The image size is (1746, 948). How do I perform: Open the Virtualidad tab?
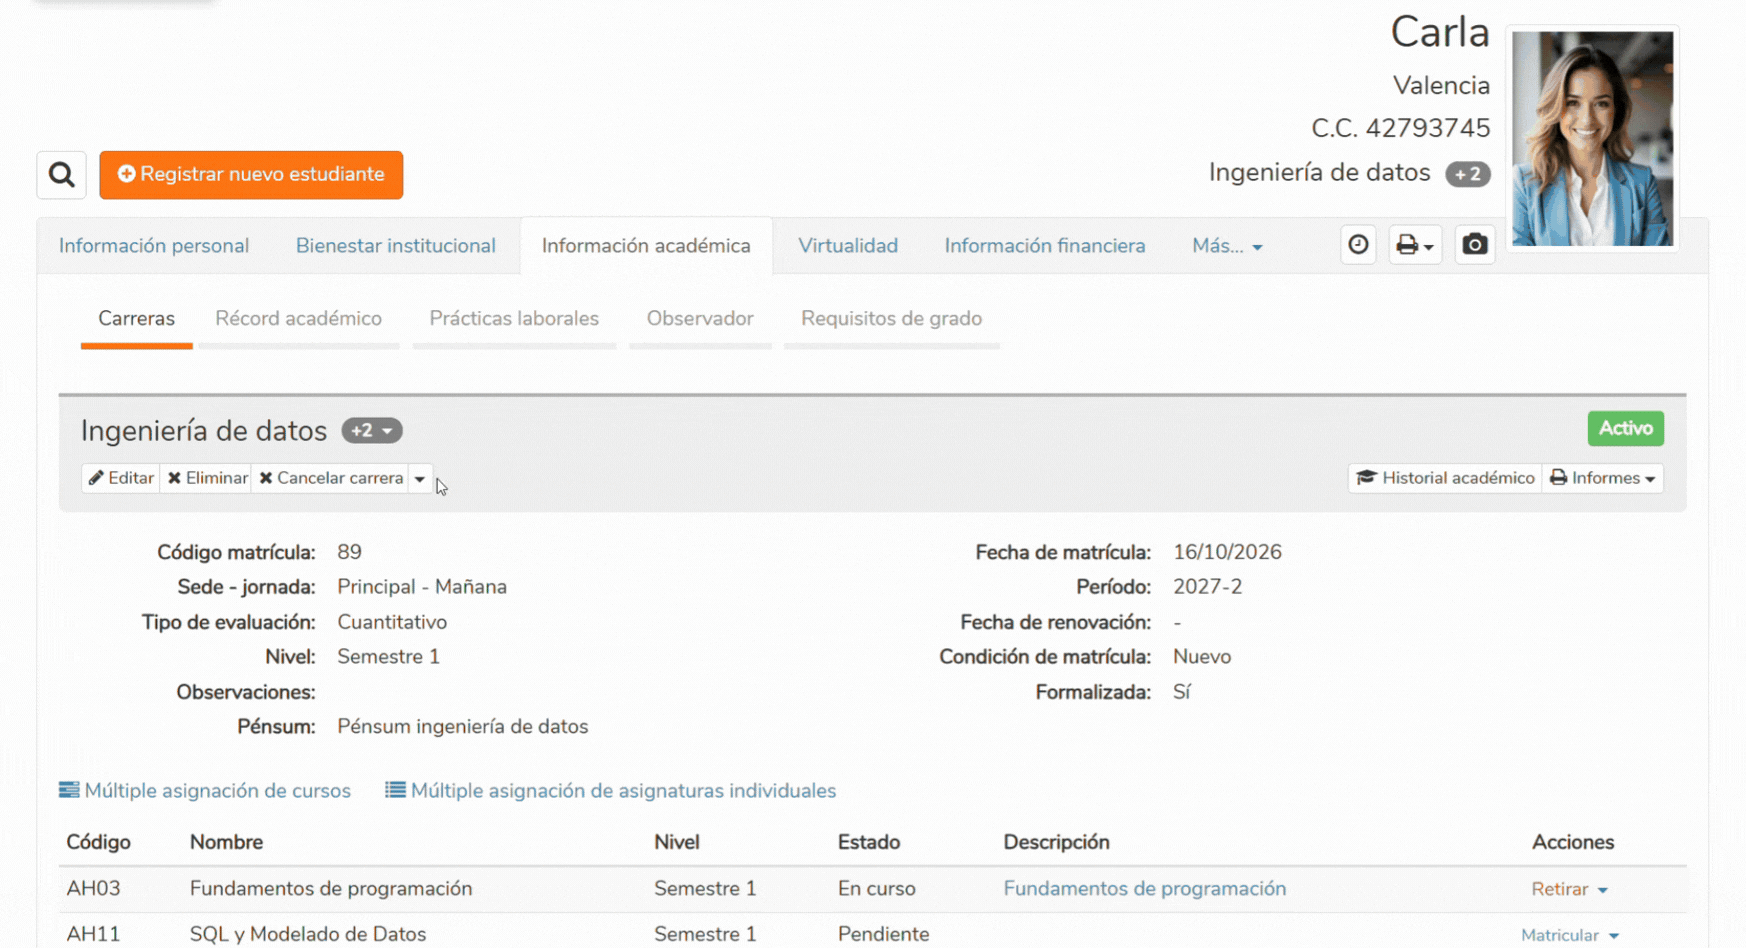click(848, 246)
